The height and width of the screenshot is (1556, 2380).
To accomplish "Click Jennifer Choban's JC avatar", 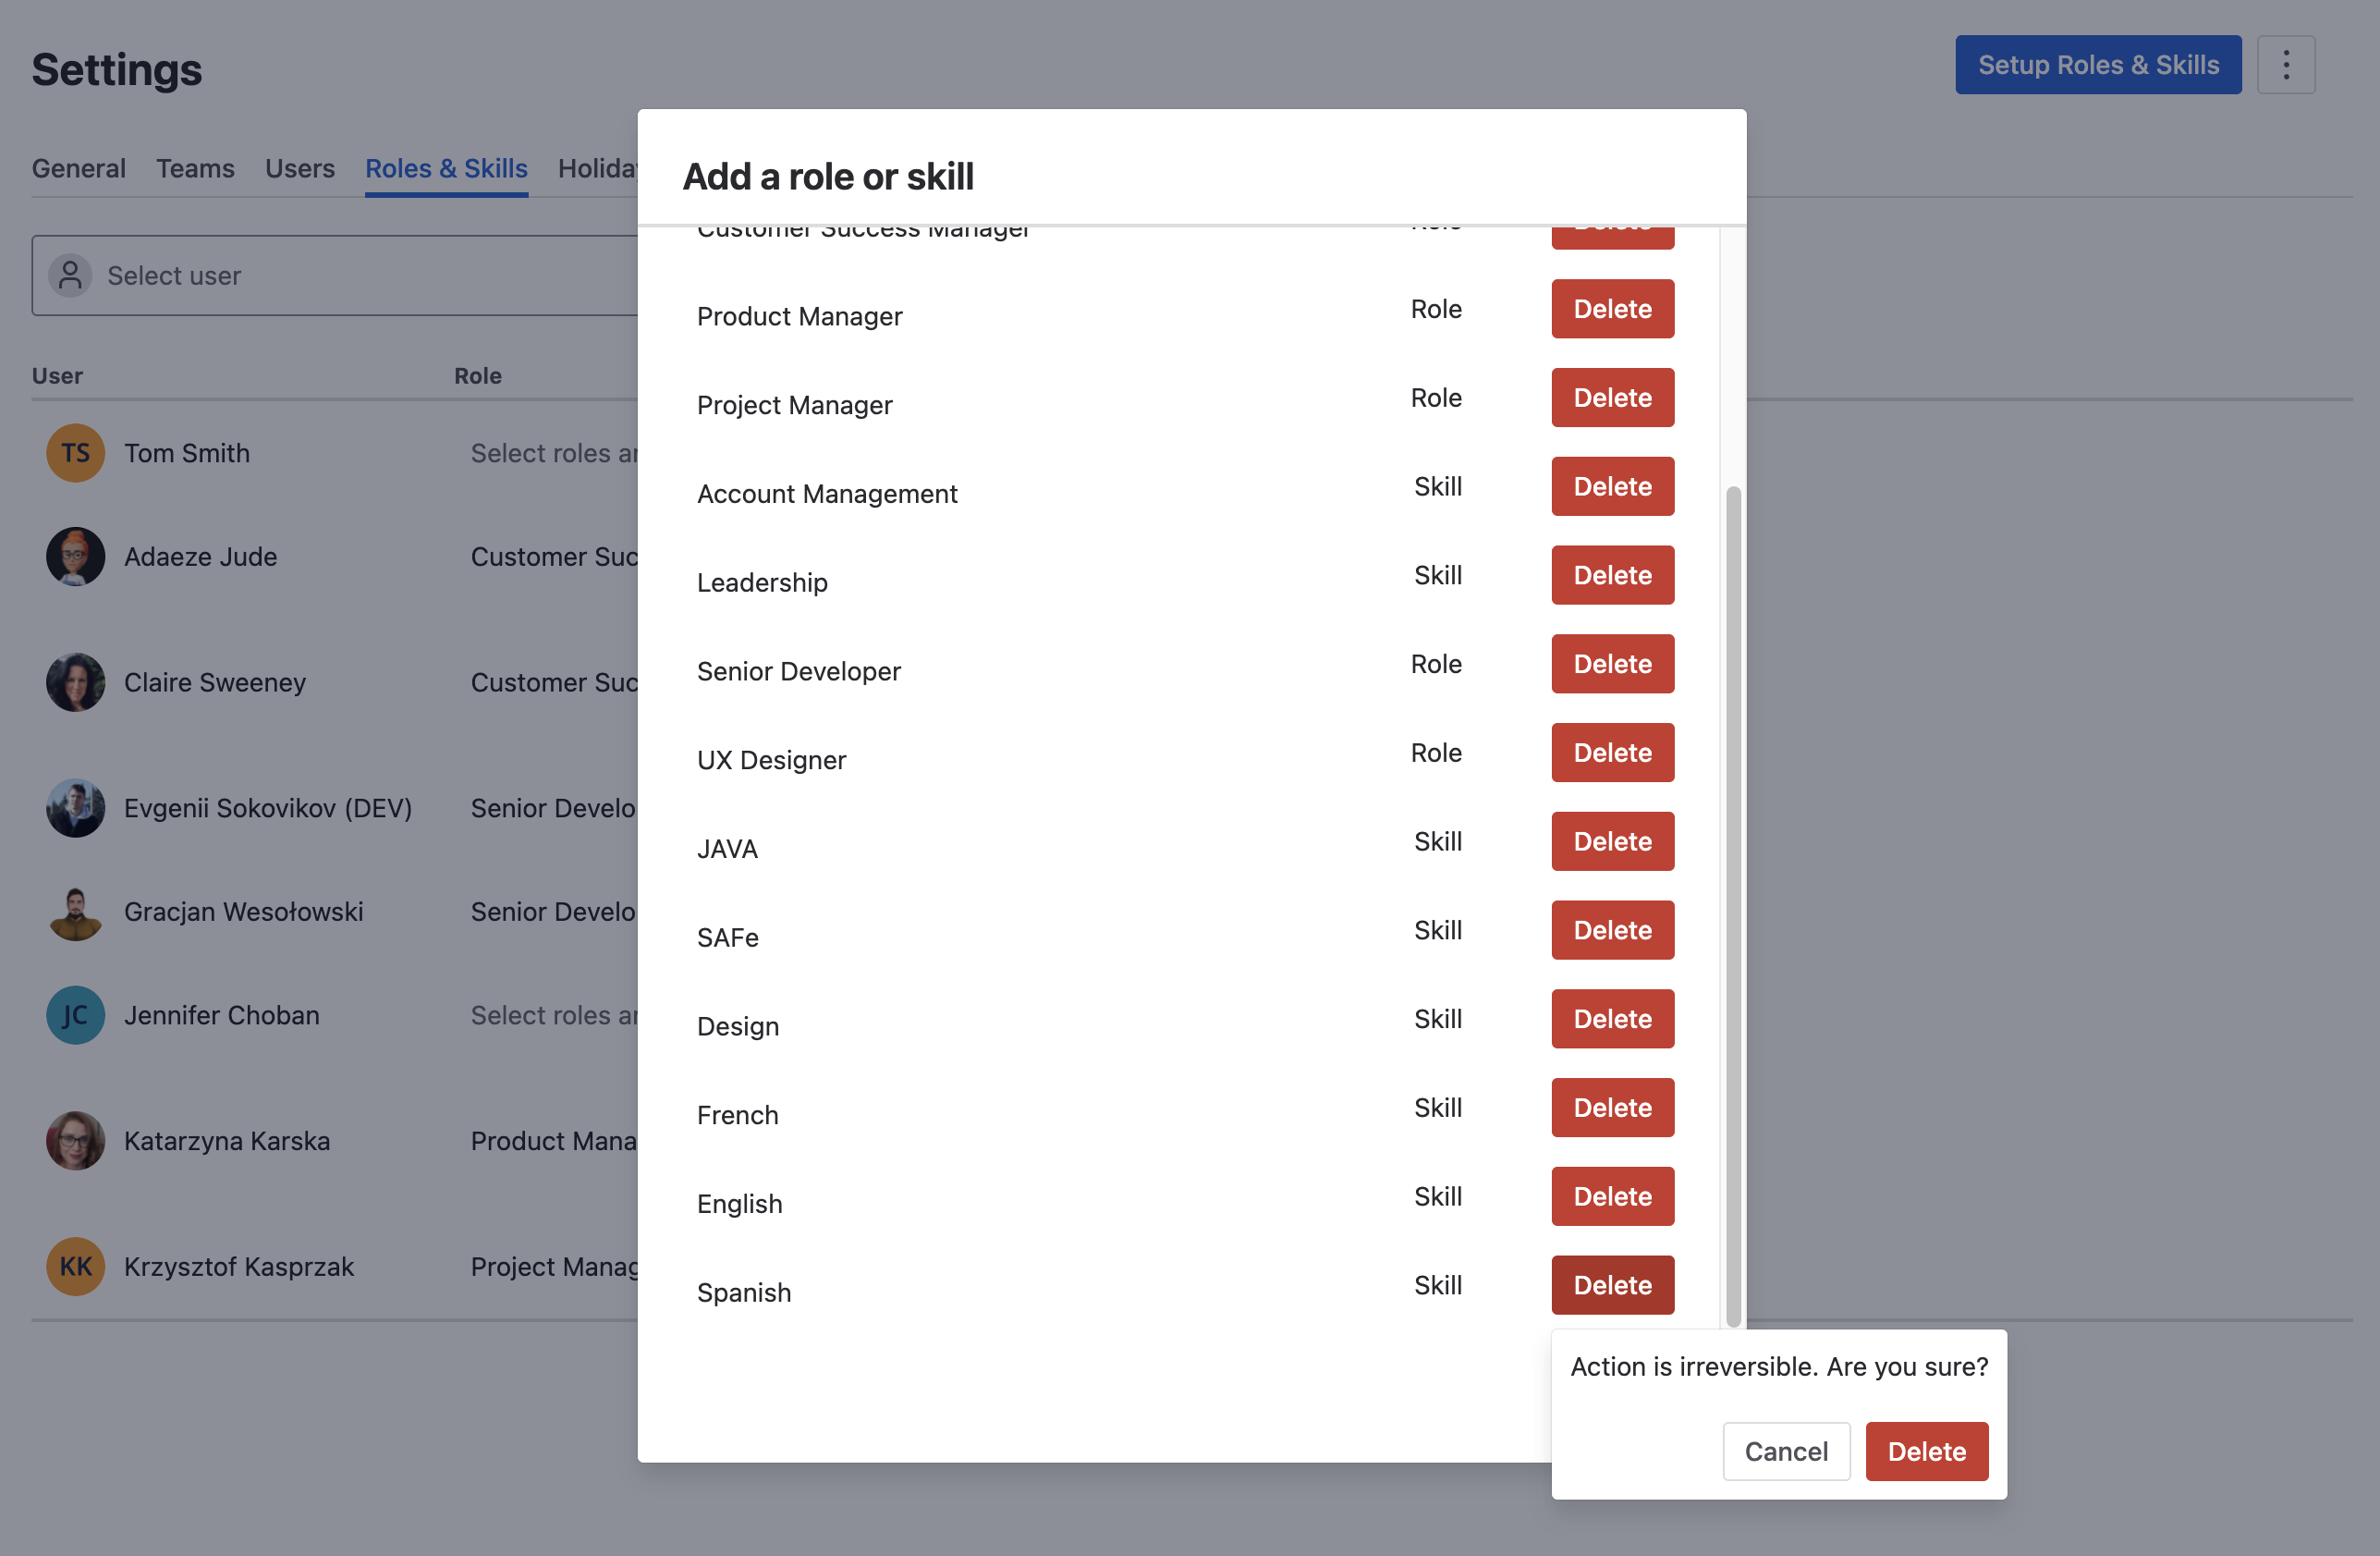I will 75,1015.
